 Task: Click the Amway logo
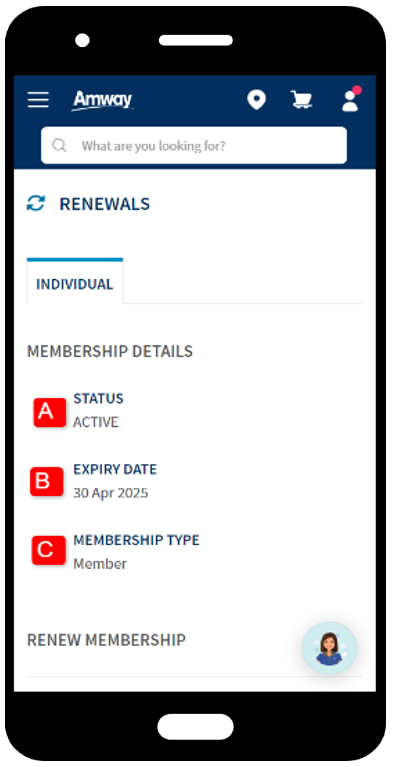click(102, 101)
